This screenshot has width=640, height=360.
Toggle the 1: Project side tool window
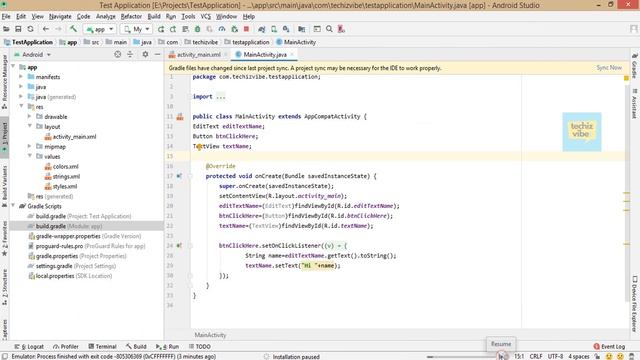[x=4, y=137]
